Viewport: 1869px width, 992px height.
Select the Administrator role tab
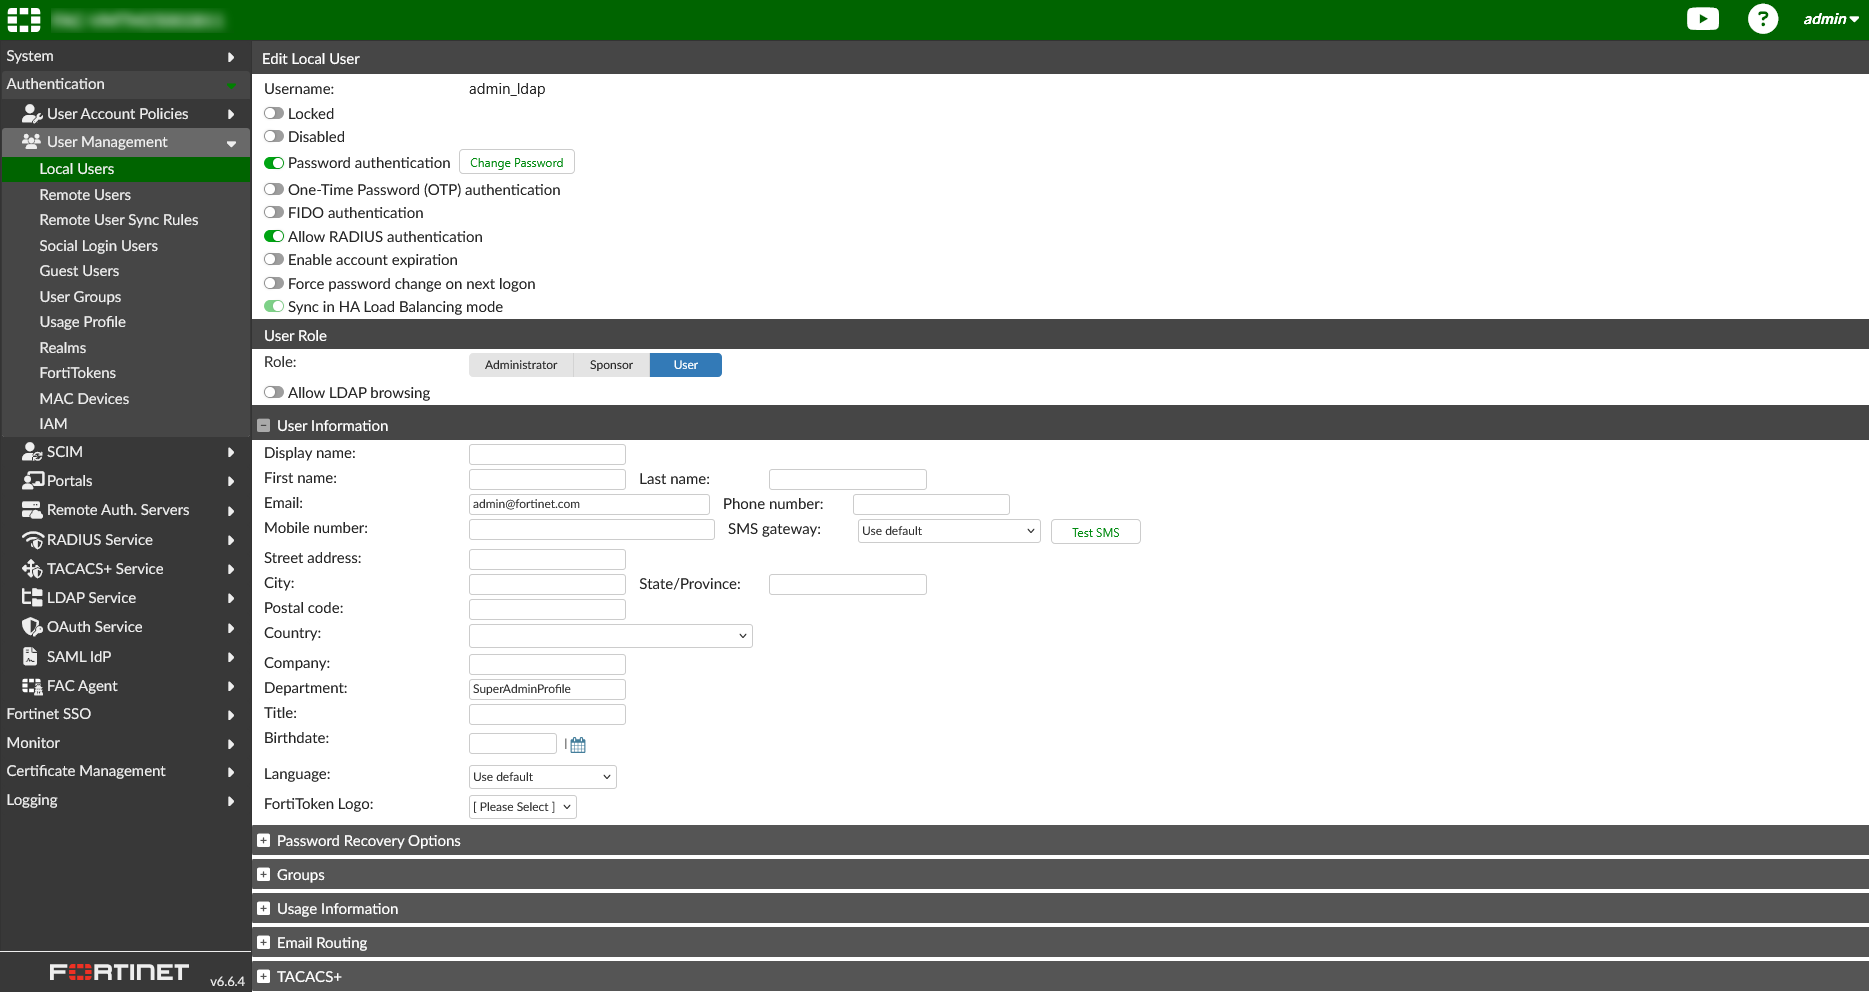[521, 365]
